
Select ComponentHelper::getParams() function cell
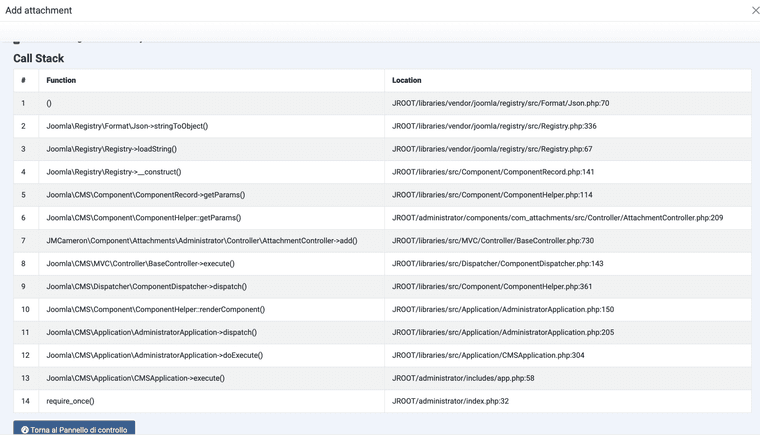(212, 218)
